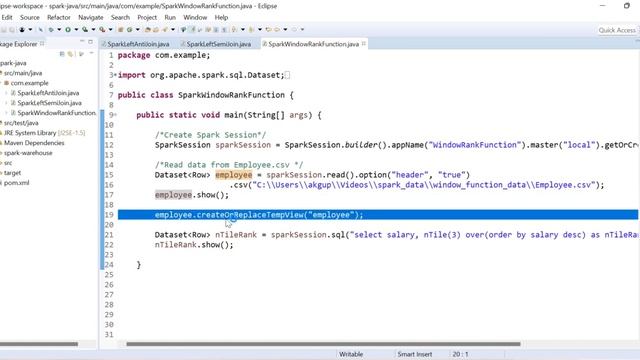Open the Search menu
640x360 pixels.
[120, 18]
